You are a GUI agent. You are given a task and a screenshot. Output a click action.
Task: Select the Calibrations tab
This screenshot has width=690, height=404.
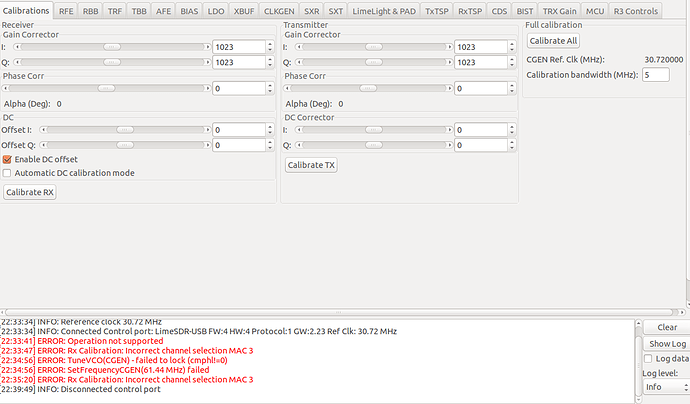point(26,11)
